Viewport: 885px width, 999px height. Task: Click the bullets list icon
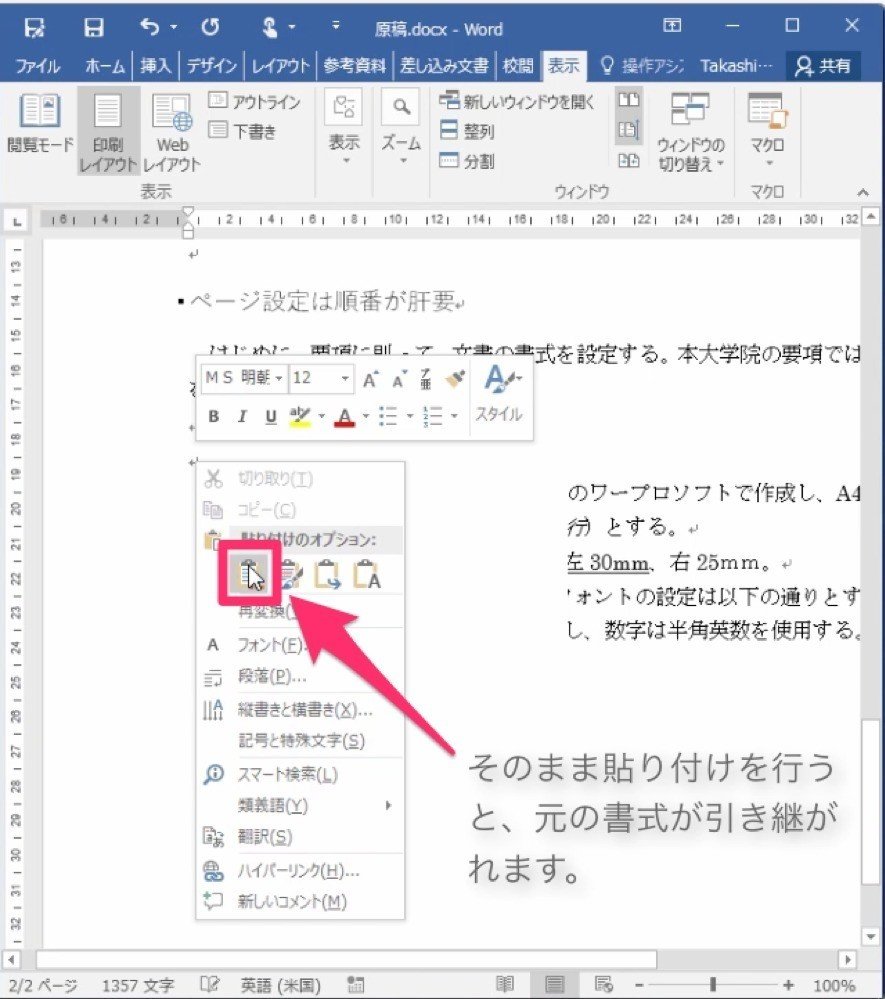tap(388, 417)
